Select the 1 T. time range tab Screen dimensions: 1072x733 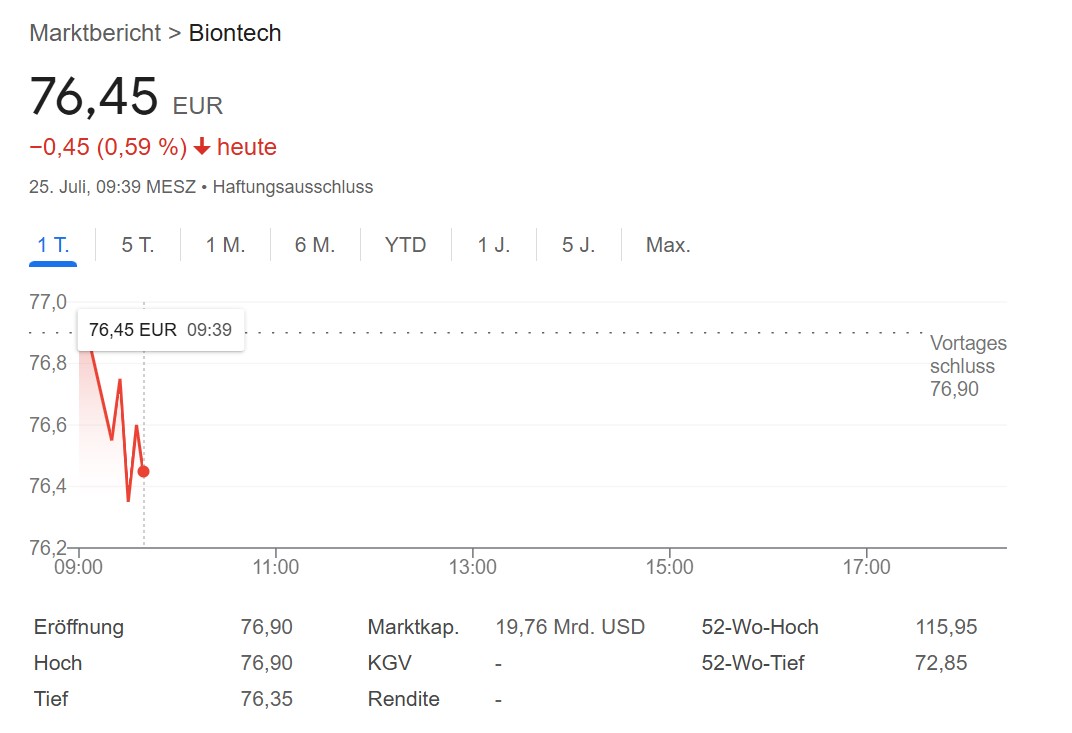(x=53, y=245)
